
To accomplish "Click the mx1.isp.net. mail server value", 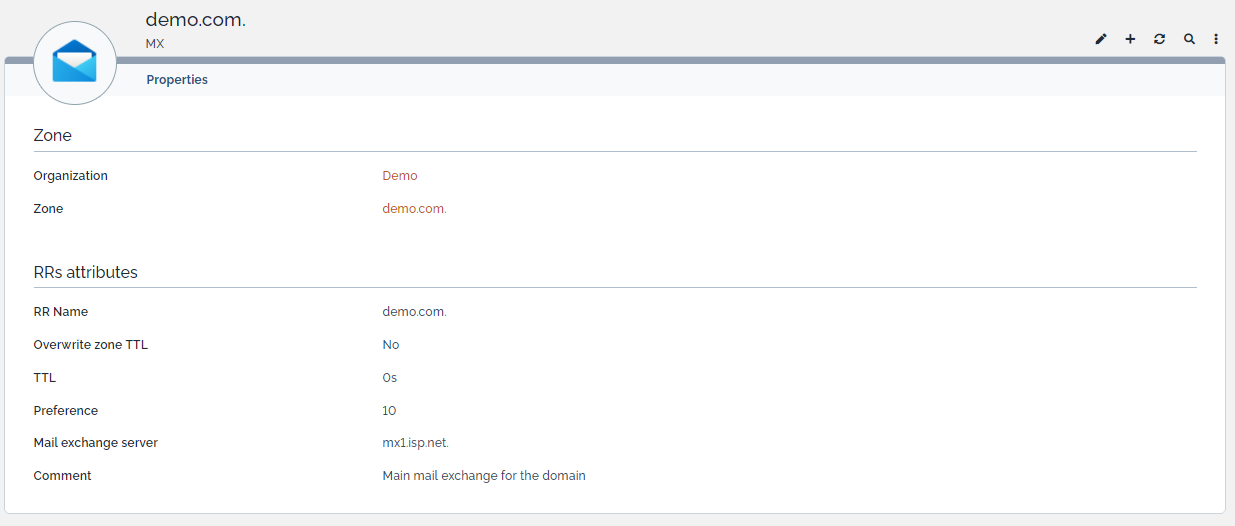I will pyautogui.click(x=422, y=443).
